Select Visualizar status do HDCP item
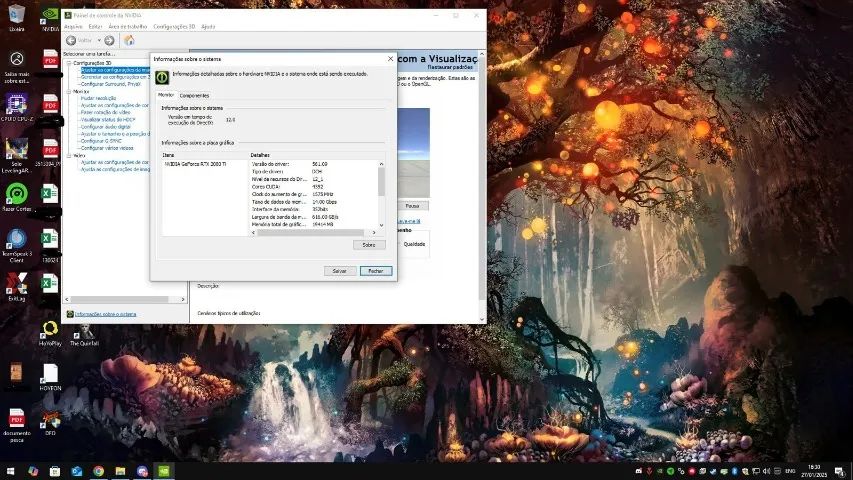 click(108, 120)
